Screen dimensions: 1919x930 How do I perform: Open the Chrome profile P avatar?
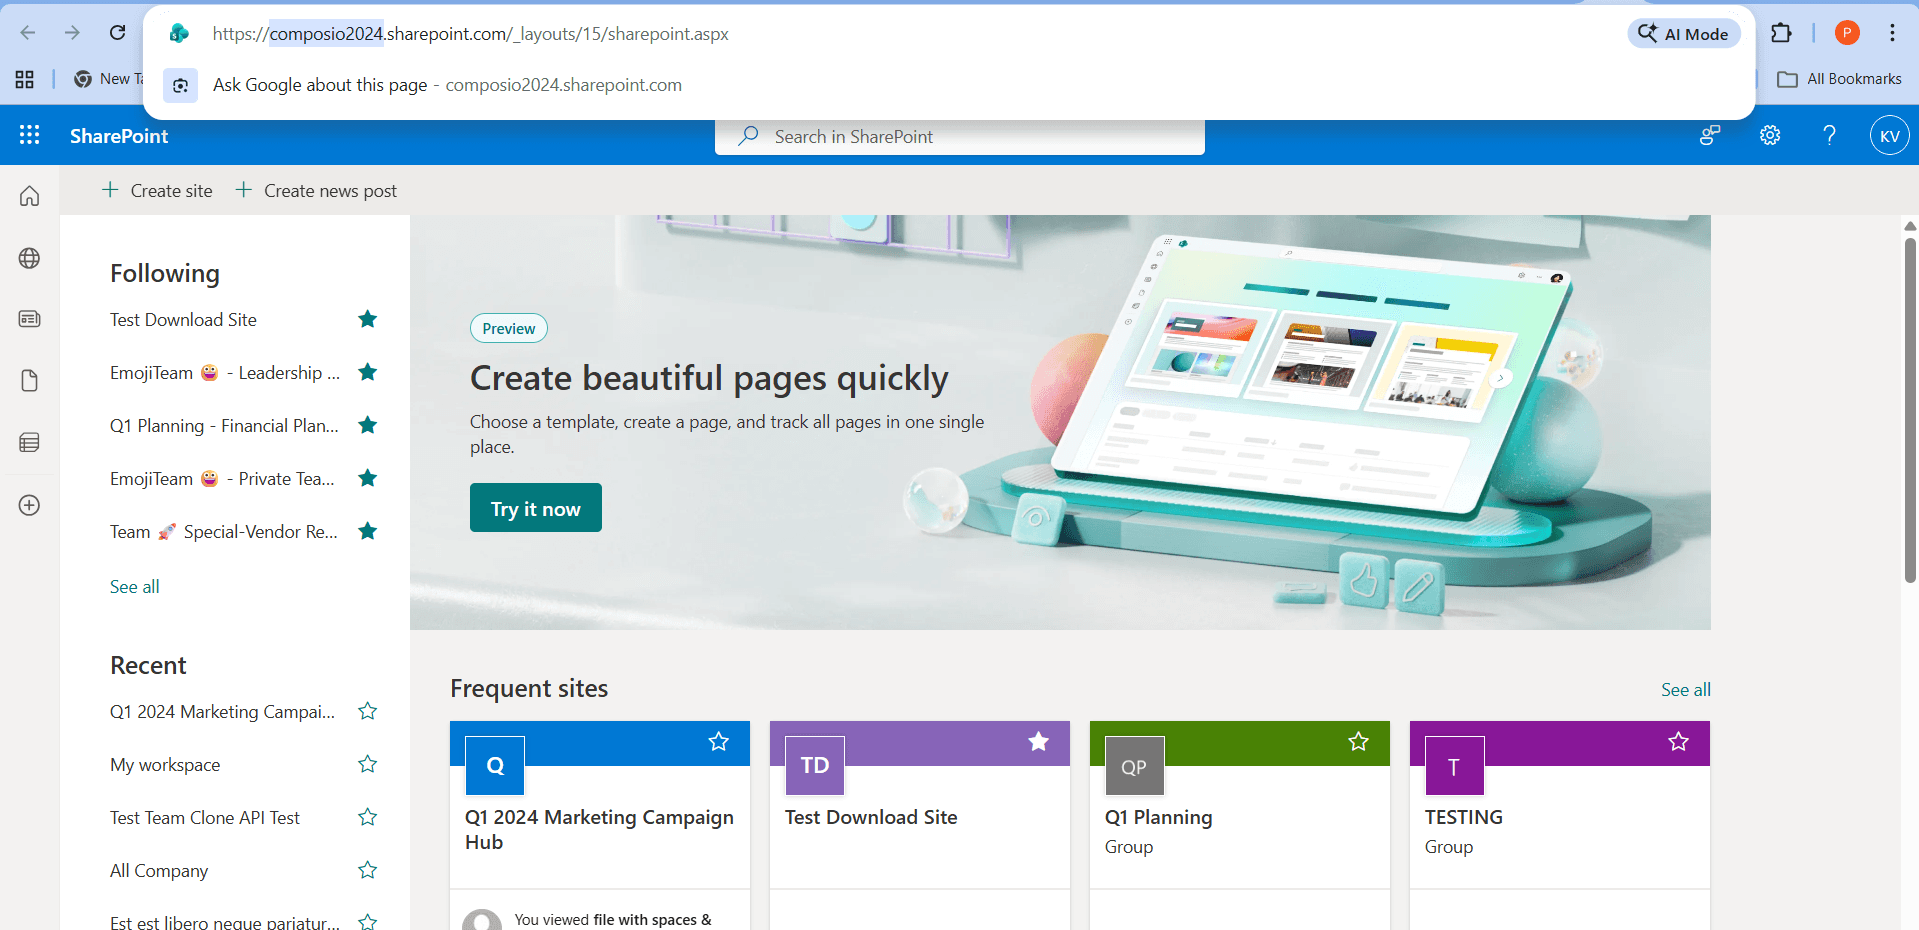(x=1847, y=33)
